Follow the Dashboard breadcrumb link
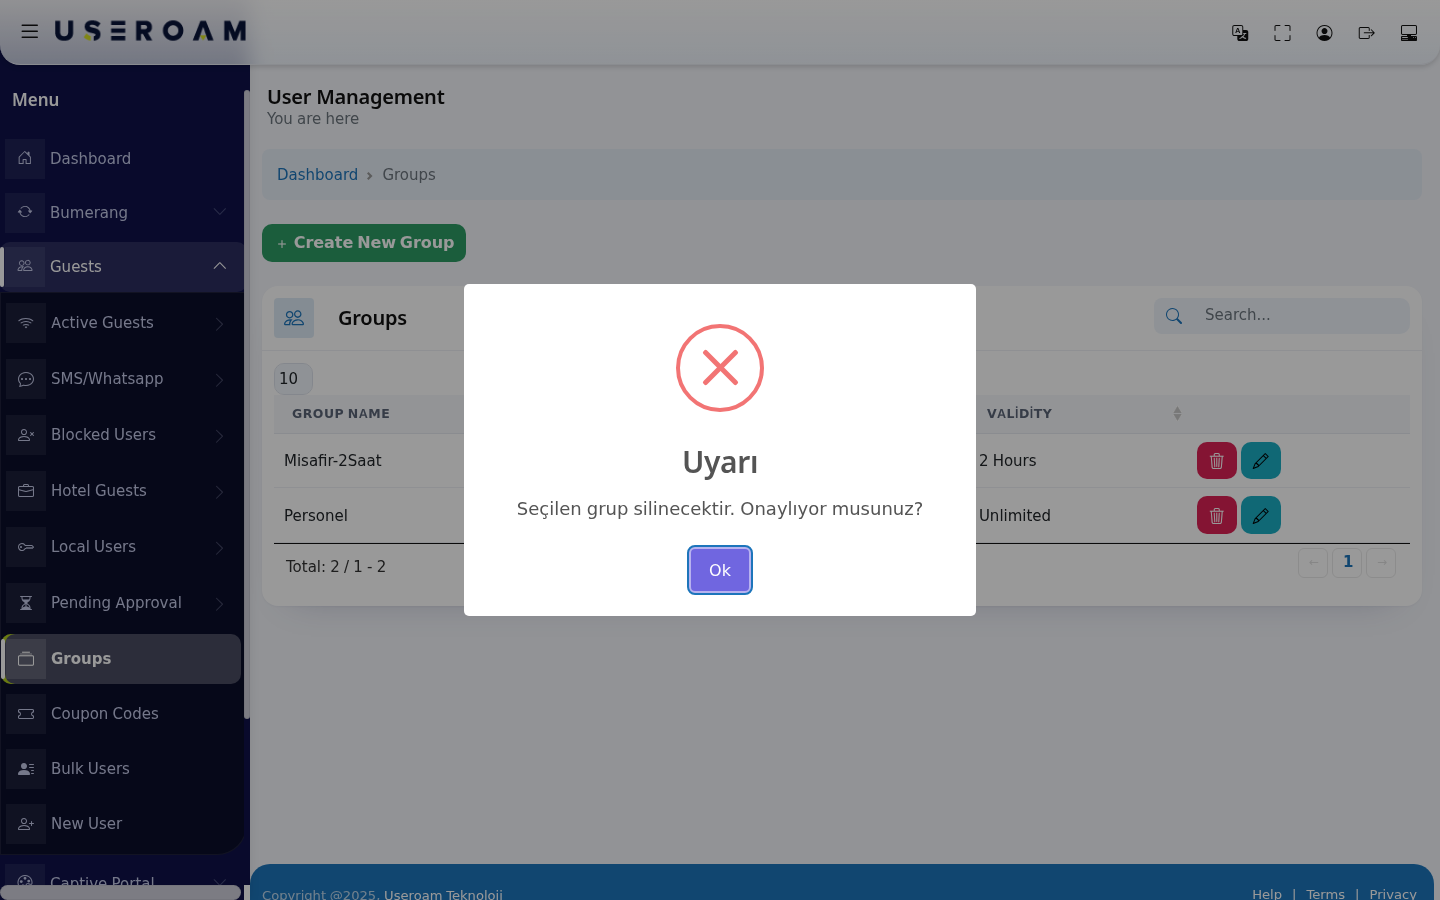This screenshot has height=900, width=1440. pos(317,175)
